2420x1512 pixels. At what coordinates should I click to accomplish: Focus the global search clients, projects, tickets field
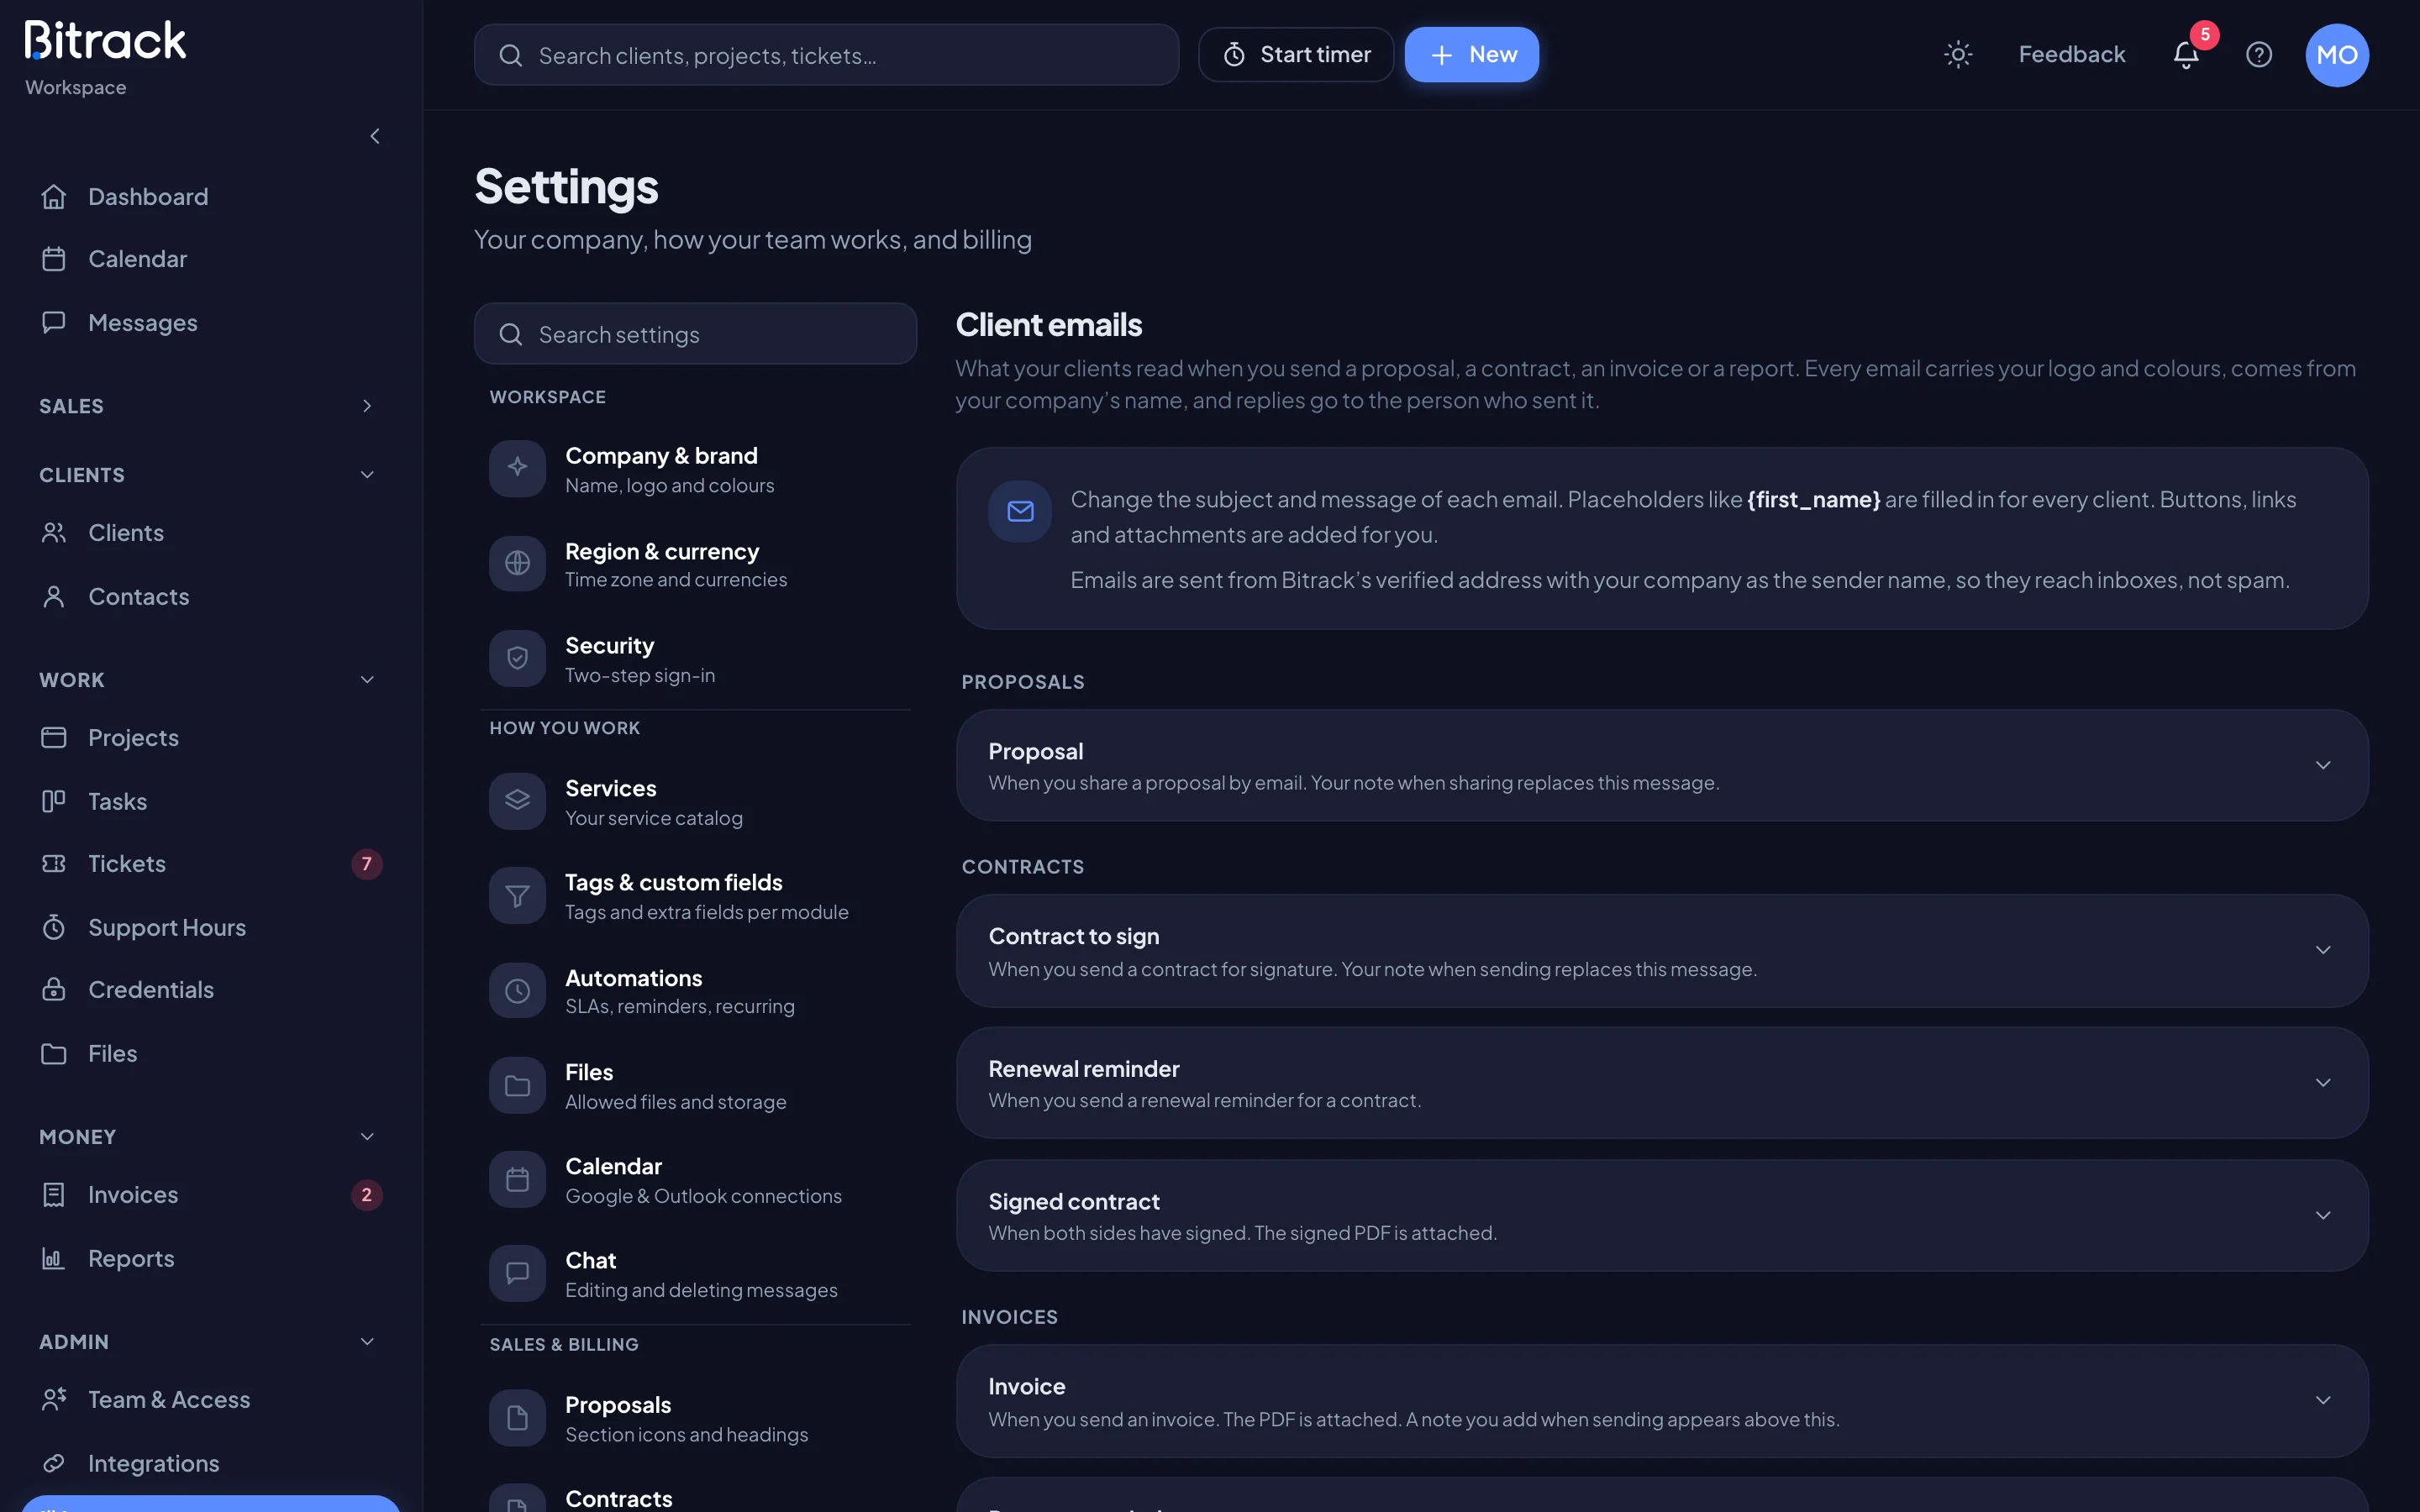click(826, 55)
